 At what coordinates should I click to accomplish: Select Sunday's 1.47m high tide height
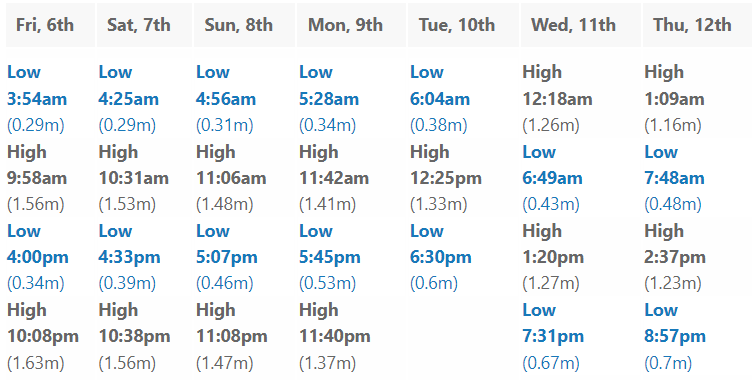(224, 363)
